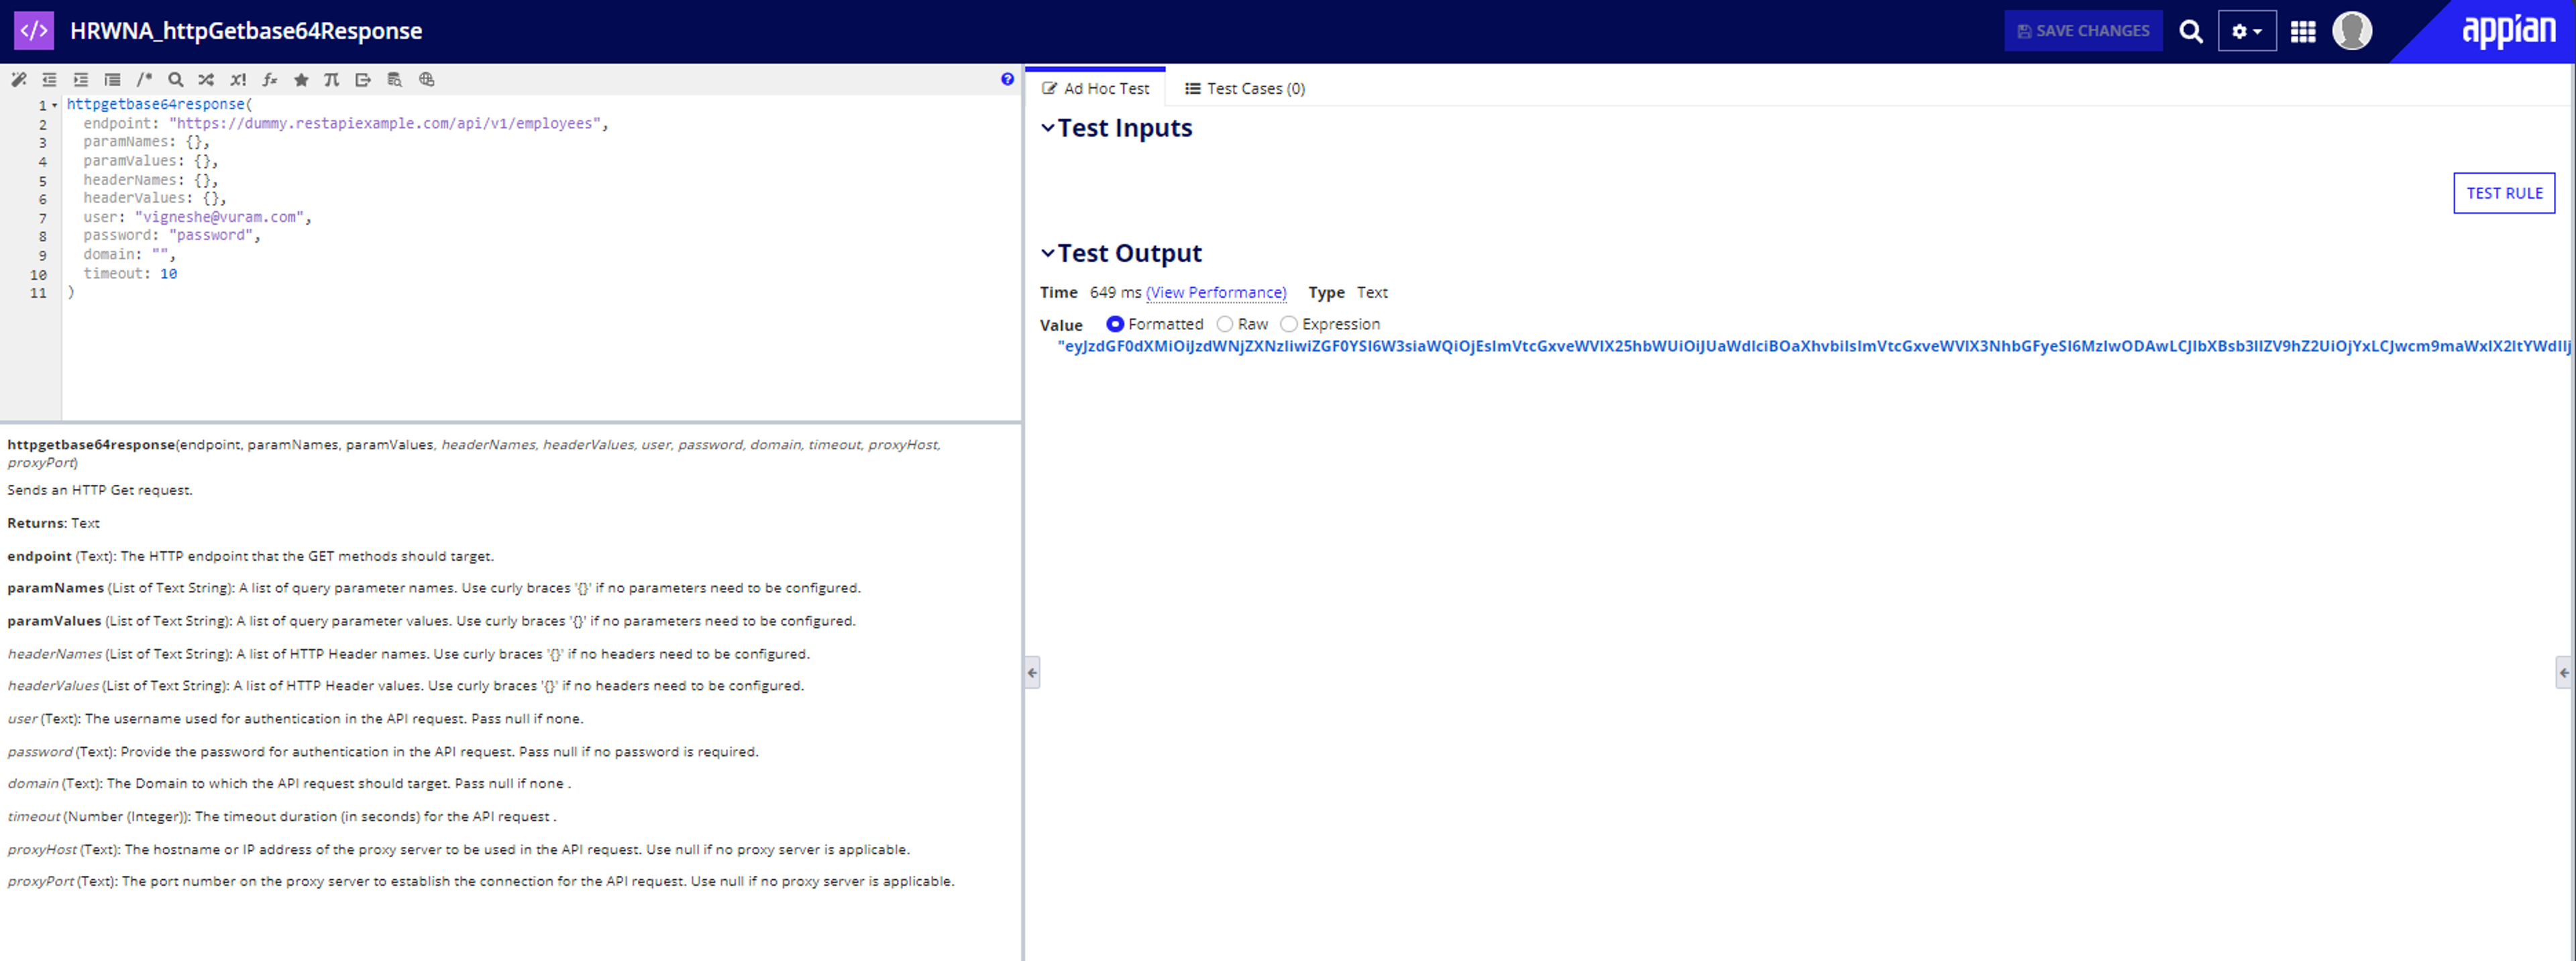Click the "Returns: Text" line
Screen dimensions: 2576x961
pos(53,523)
